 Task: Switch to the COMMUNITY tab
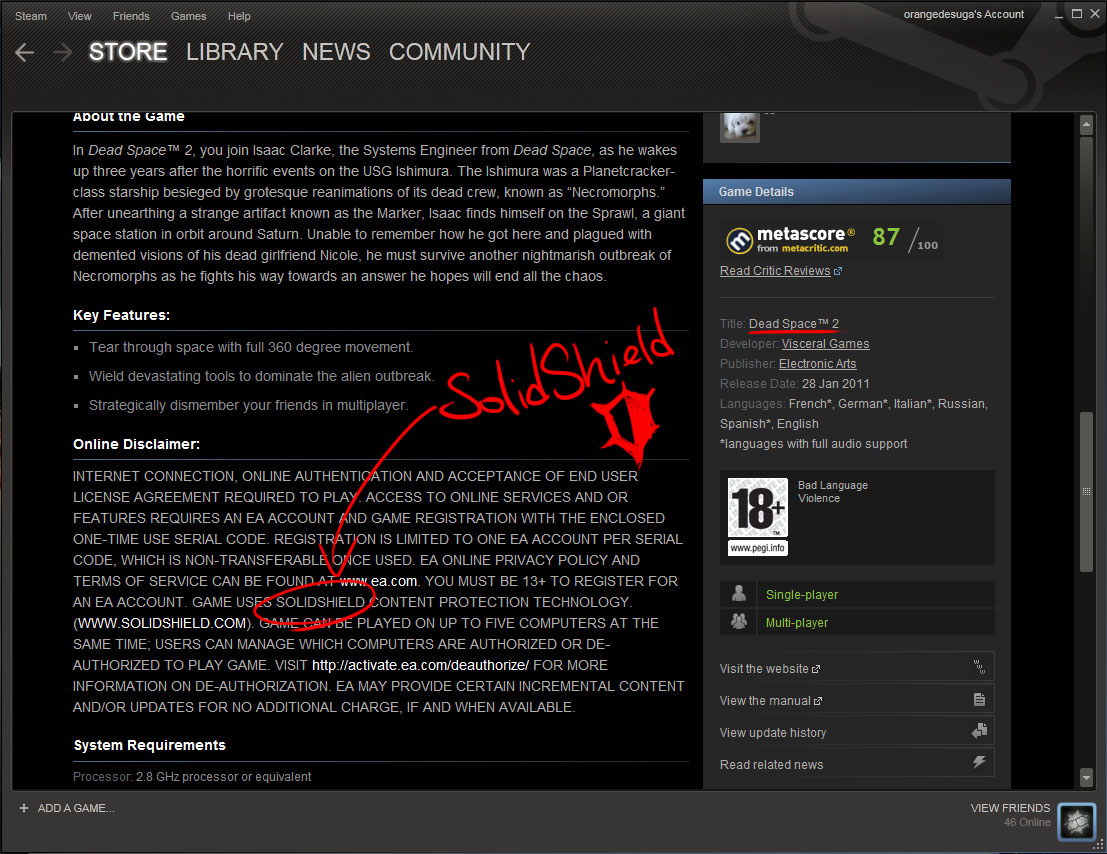coord(459,52)
